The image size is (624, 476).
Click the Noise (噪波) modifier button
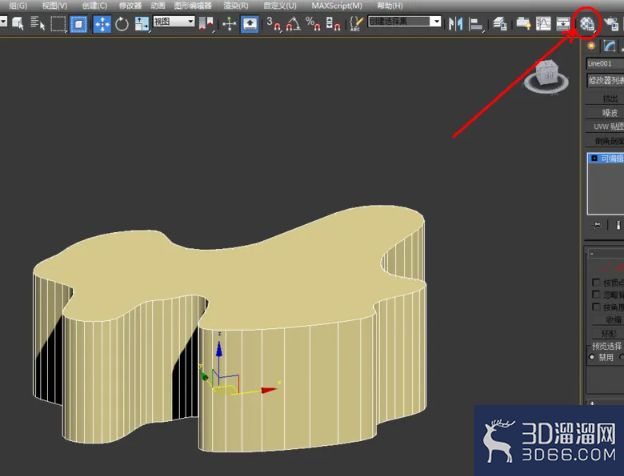click(x=605, y=113)
